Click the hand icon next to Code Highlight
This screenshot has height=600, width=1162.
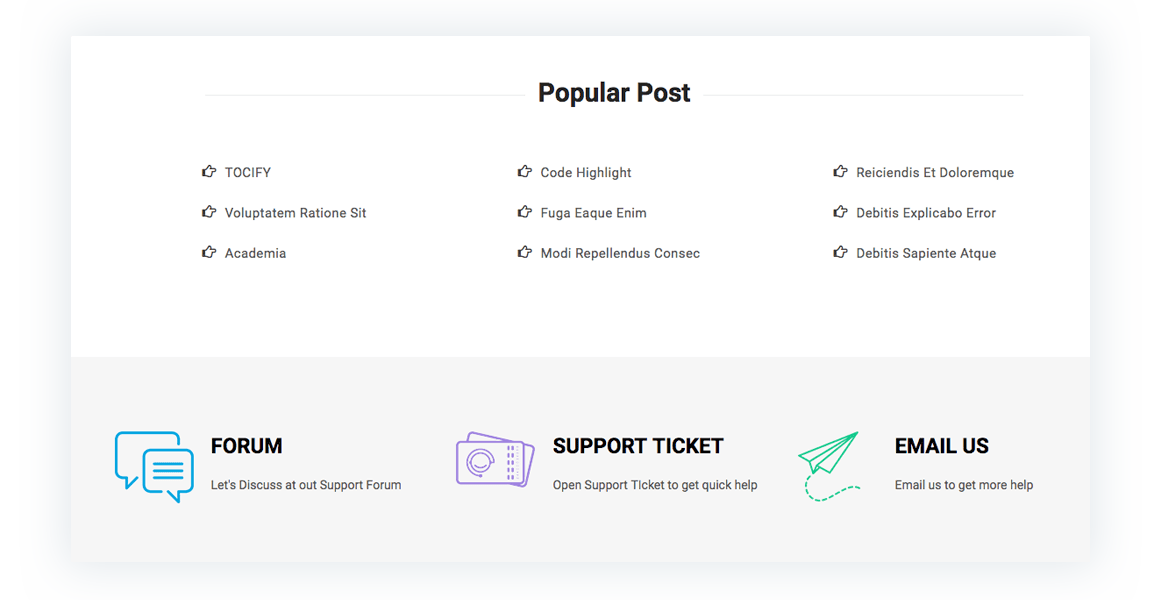[x=525, y=171]
